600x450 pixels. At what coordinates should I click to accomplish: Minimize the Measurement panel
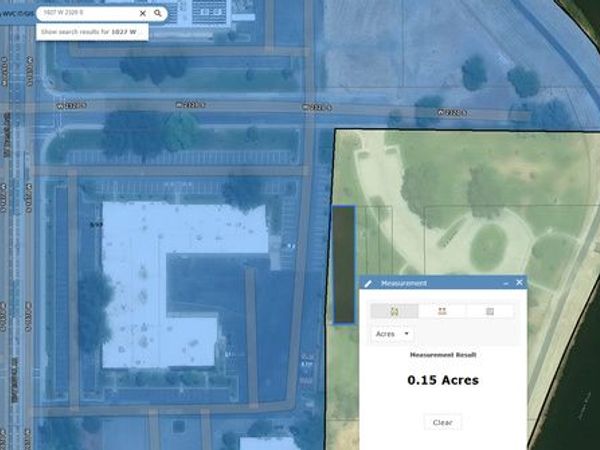[506, 283]
